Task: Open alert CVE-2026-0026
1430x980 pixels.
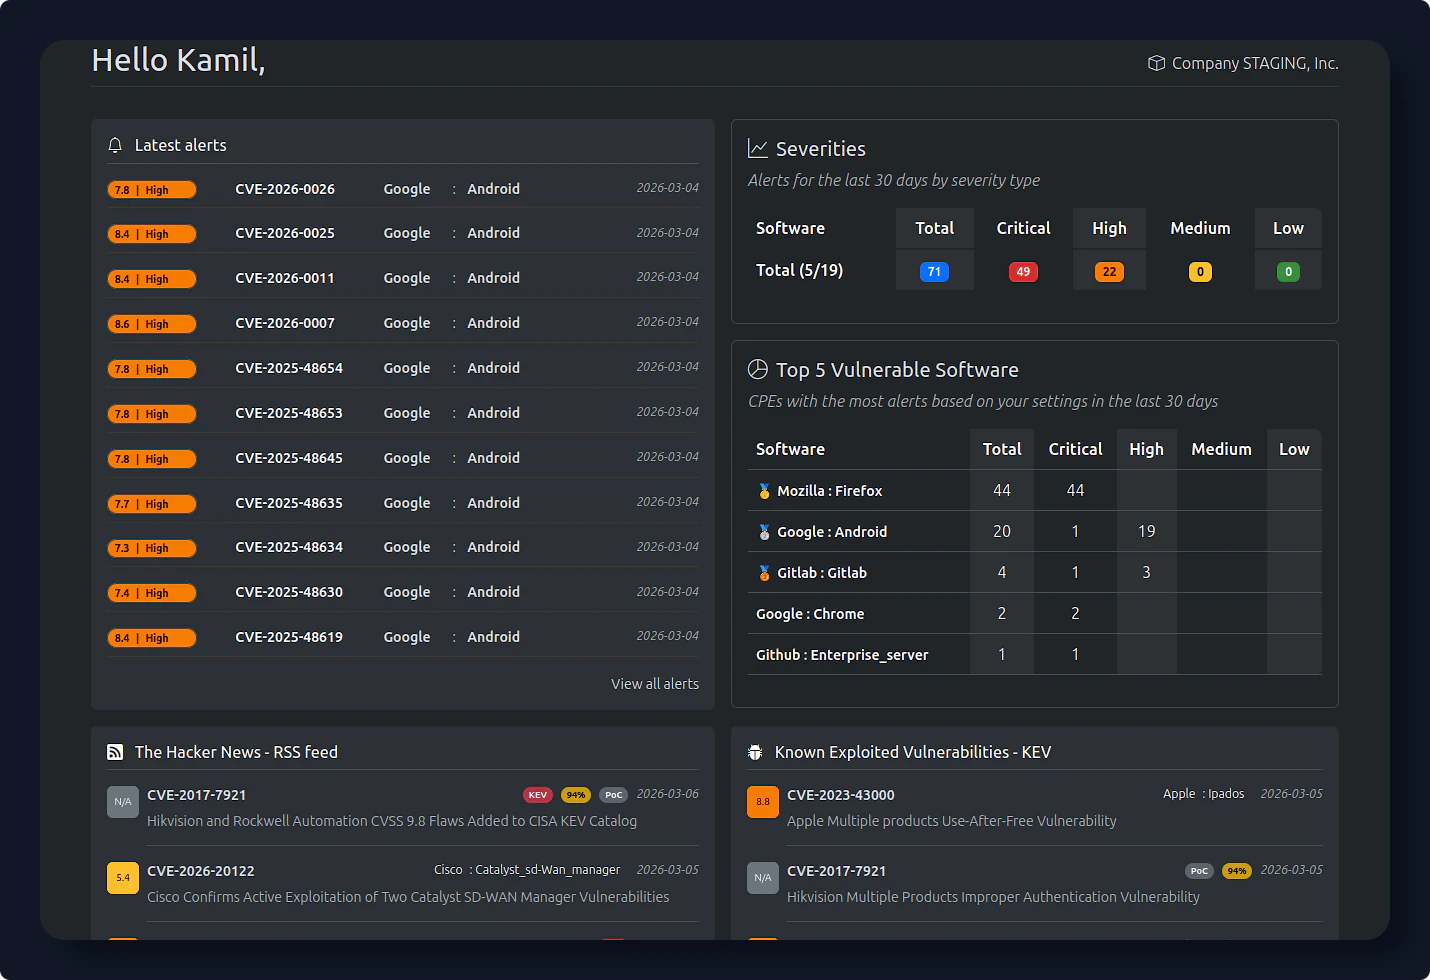Action: coord(285,189)
